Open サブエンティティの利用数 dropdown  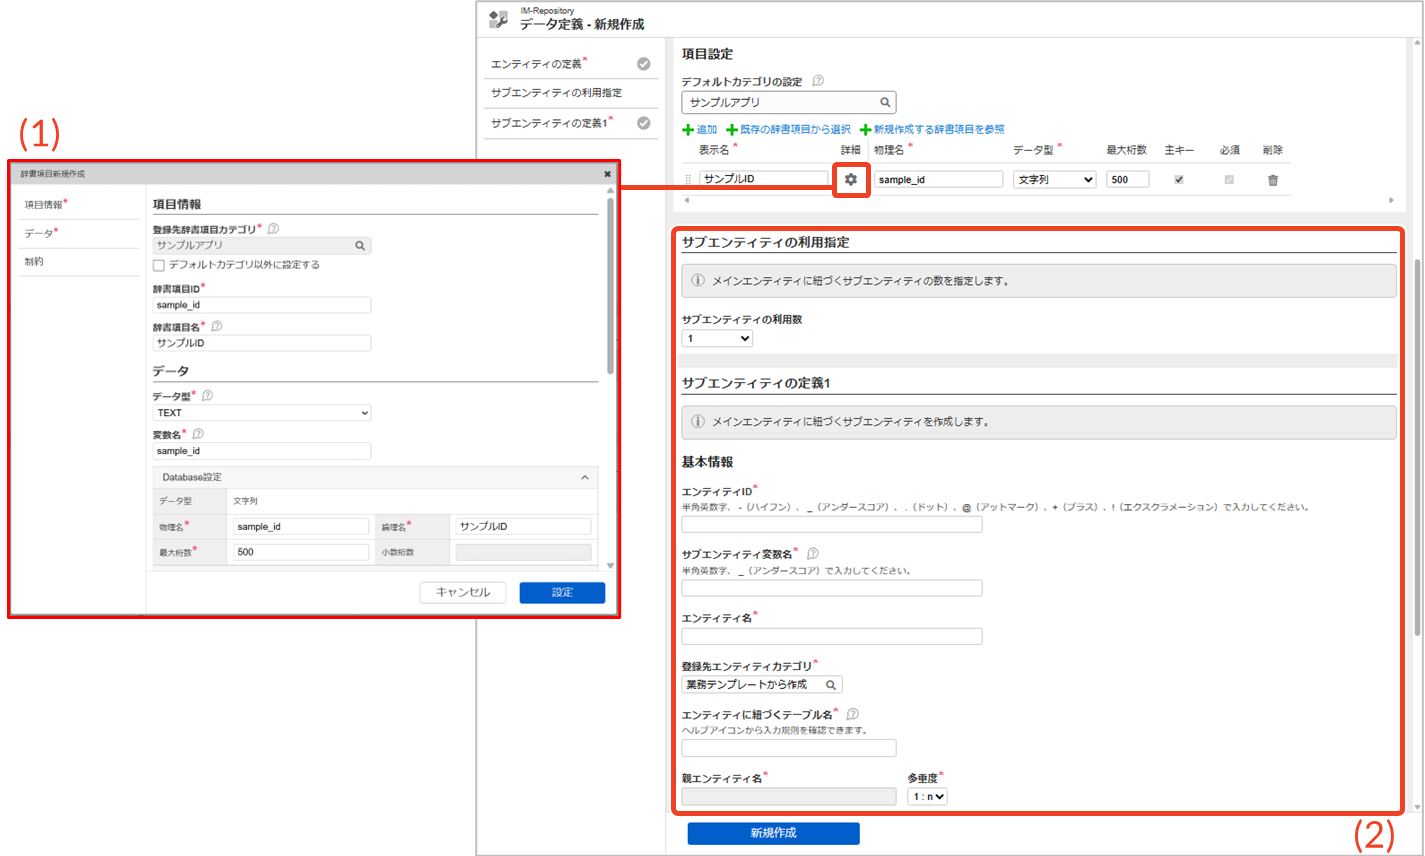(x=717, y=339)
